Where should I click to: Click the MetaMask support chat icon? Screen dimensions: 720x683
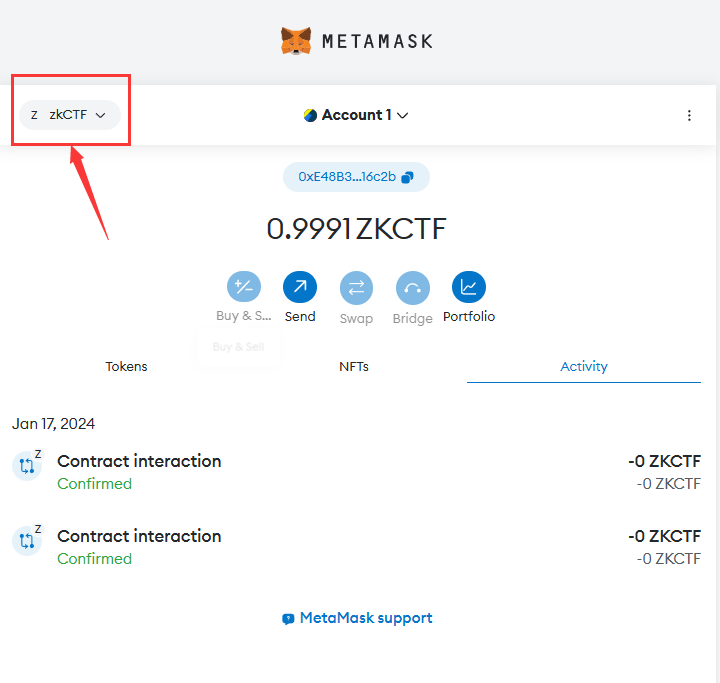(x=288, y=619)
